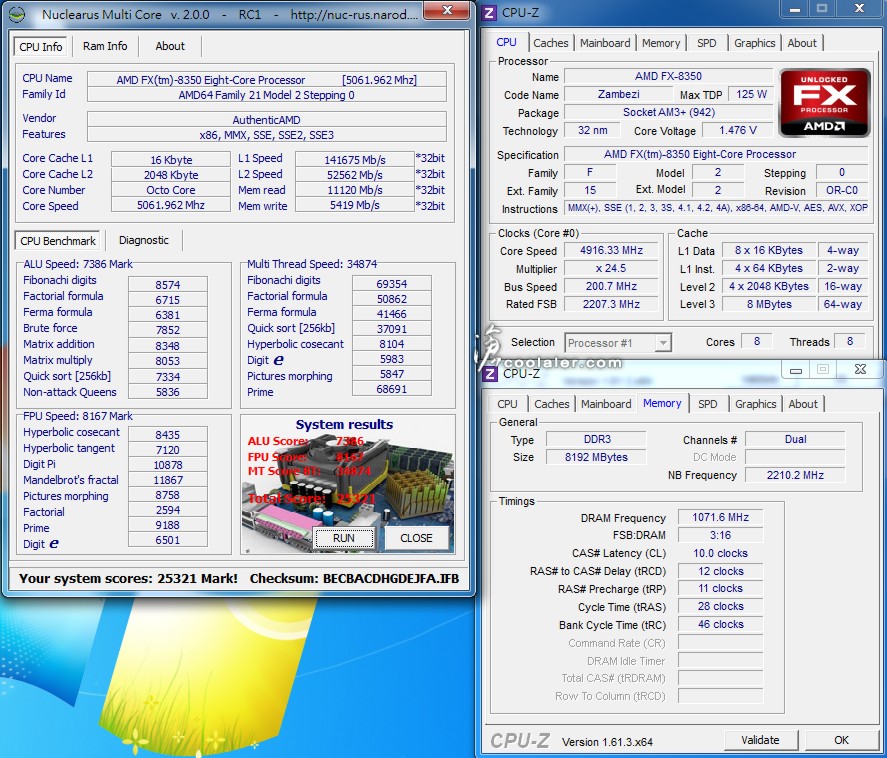Click the memory Size 8192 MBytes value
Viewport: 887px width, 758px height.
click(x=597, y=457)
